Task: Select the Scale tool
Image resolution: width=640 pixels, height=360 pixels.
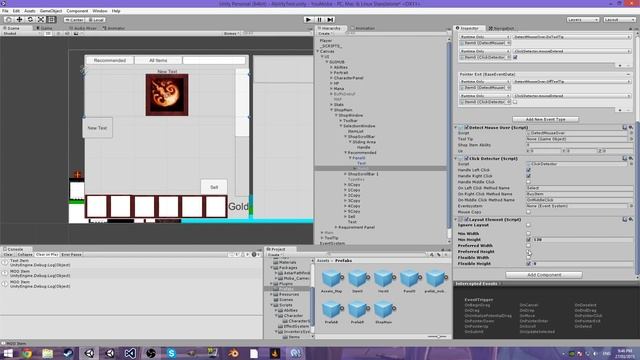Action: pos(41,20)
